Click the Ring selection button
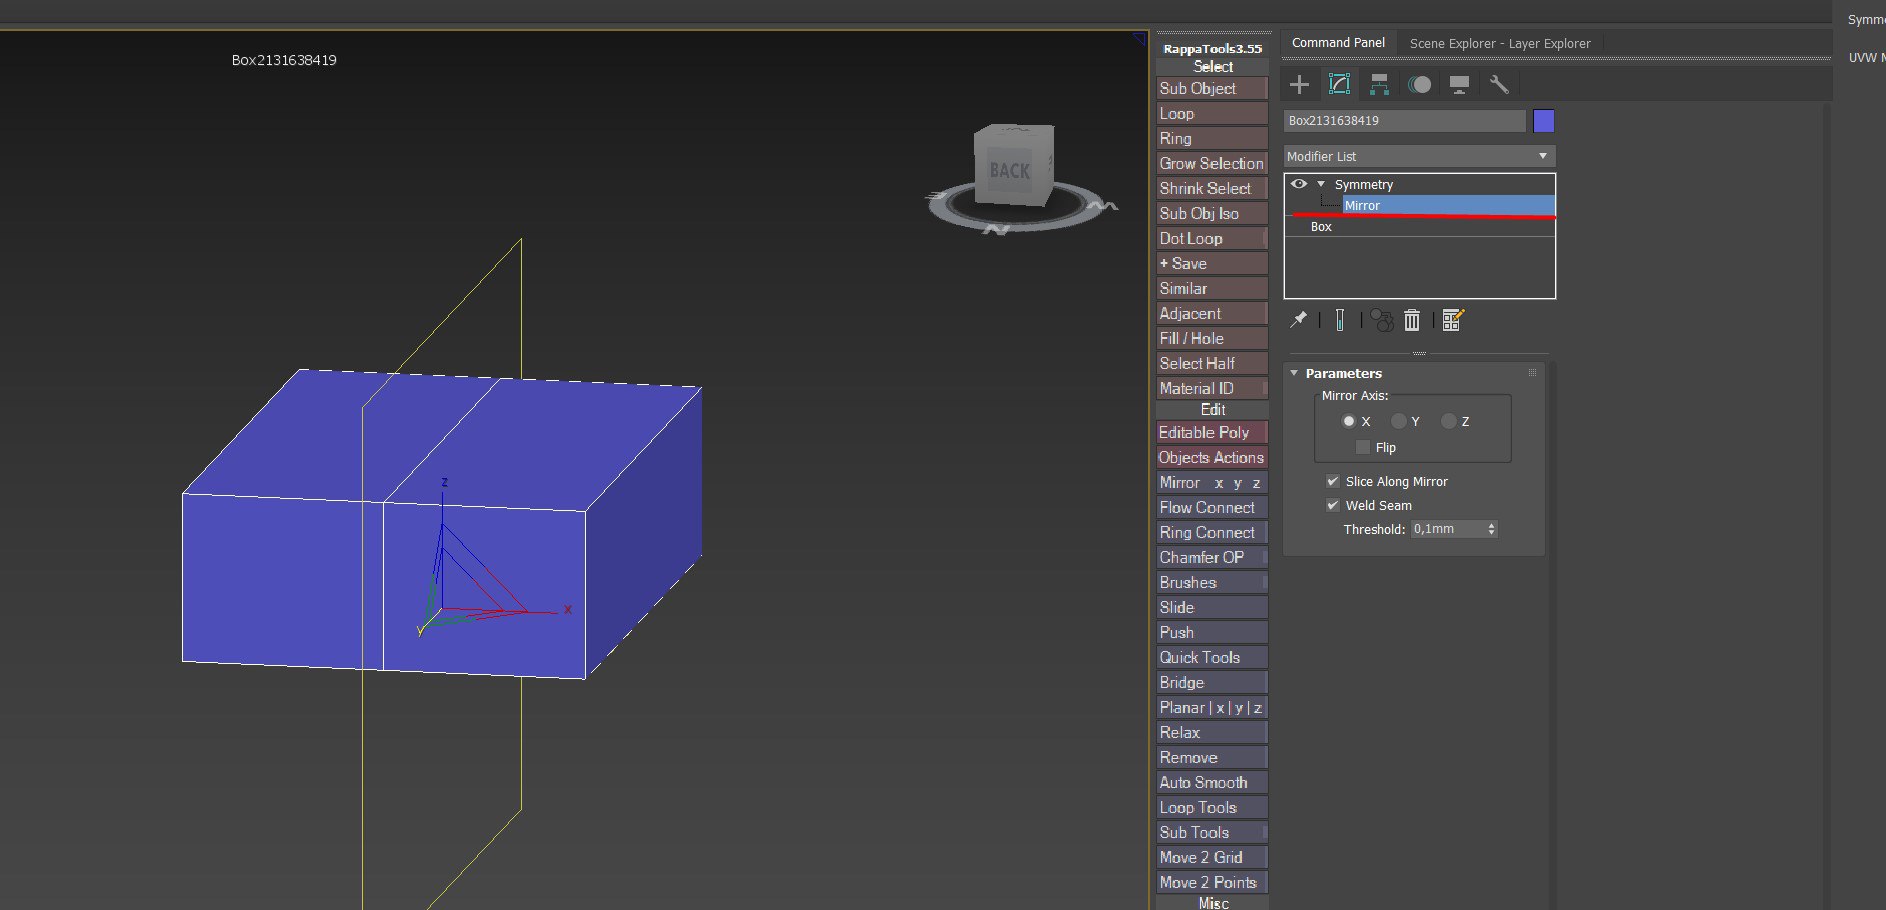1886x910 pixels. tap(1212, 138)
